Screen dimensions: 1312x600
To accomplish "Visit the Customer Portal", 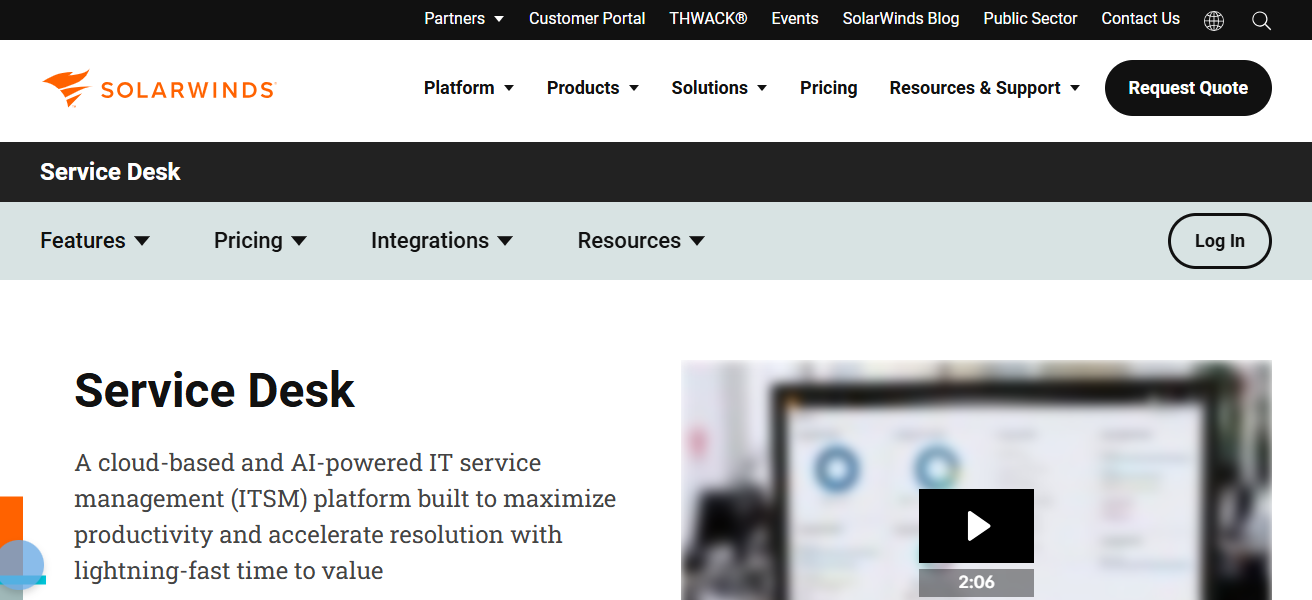I will click(x=587, y=18).
